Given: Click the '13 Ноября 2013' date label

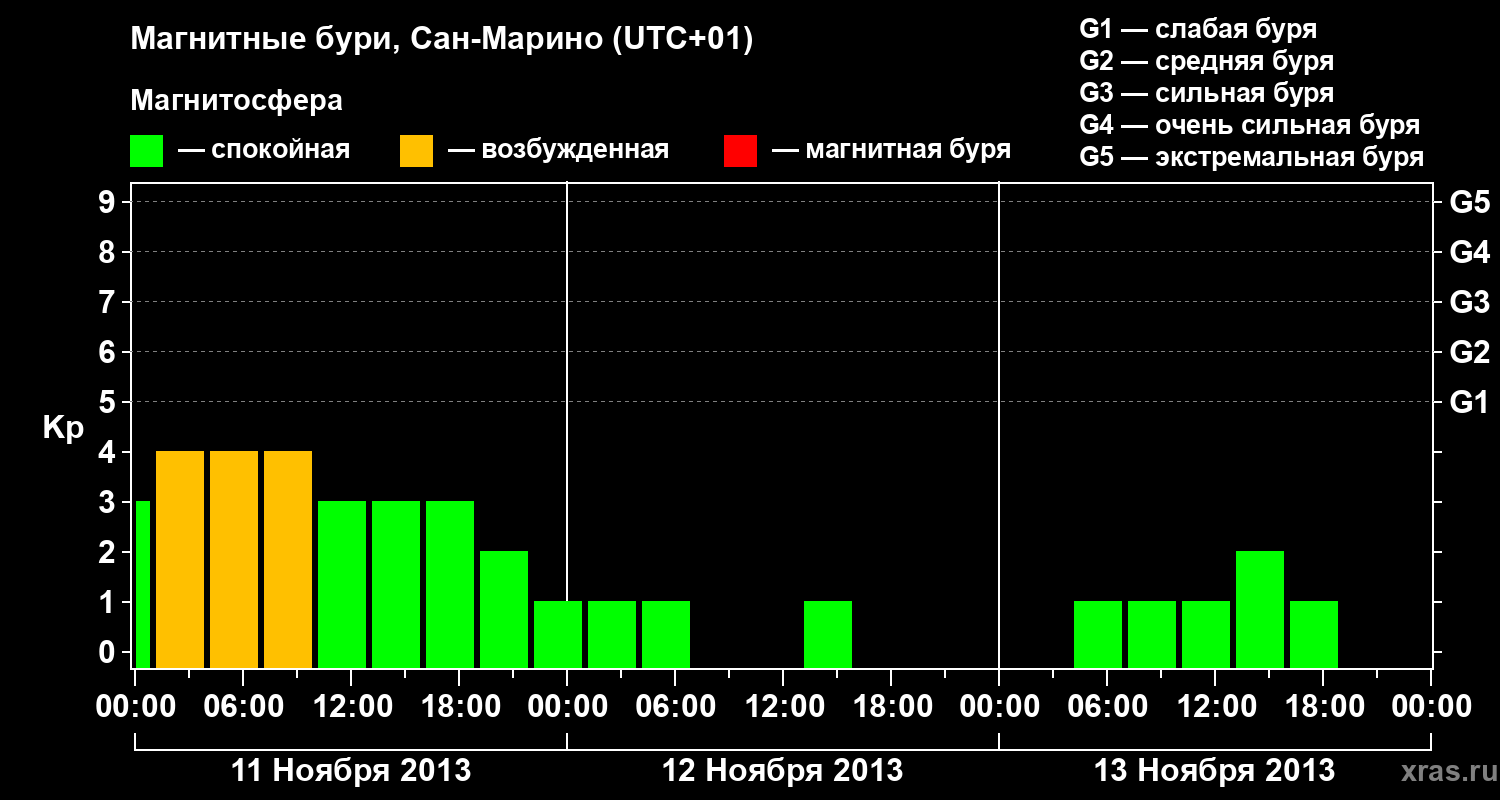Looking at the screenshot, I should coord(1215,771).
